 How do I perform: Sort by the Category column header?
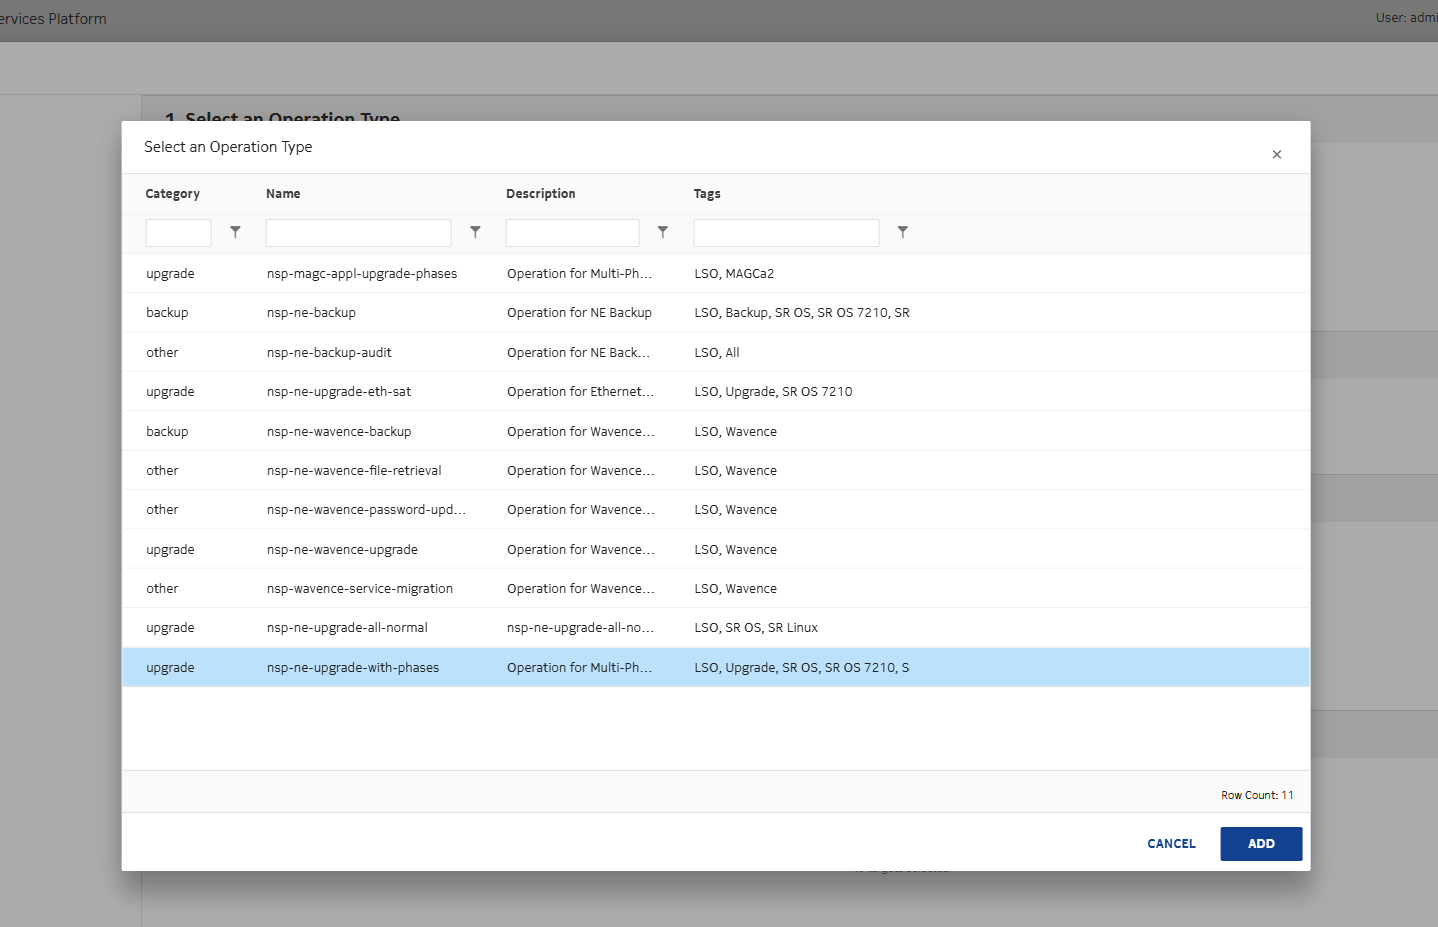pos(173,194)
